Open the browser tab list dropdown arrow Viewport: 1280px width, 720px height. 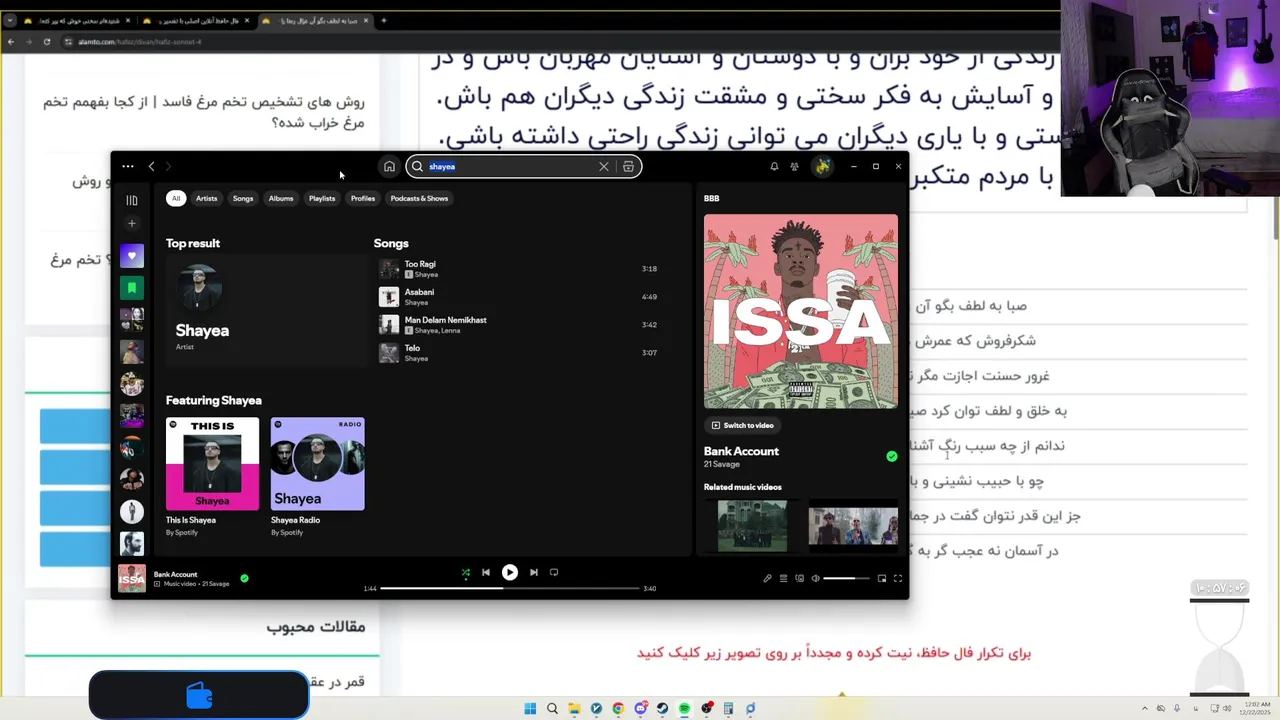10,20
